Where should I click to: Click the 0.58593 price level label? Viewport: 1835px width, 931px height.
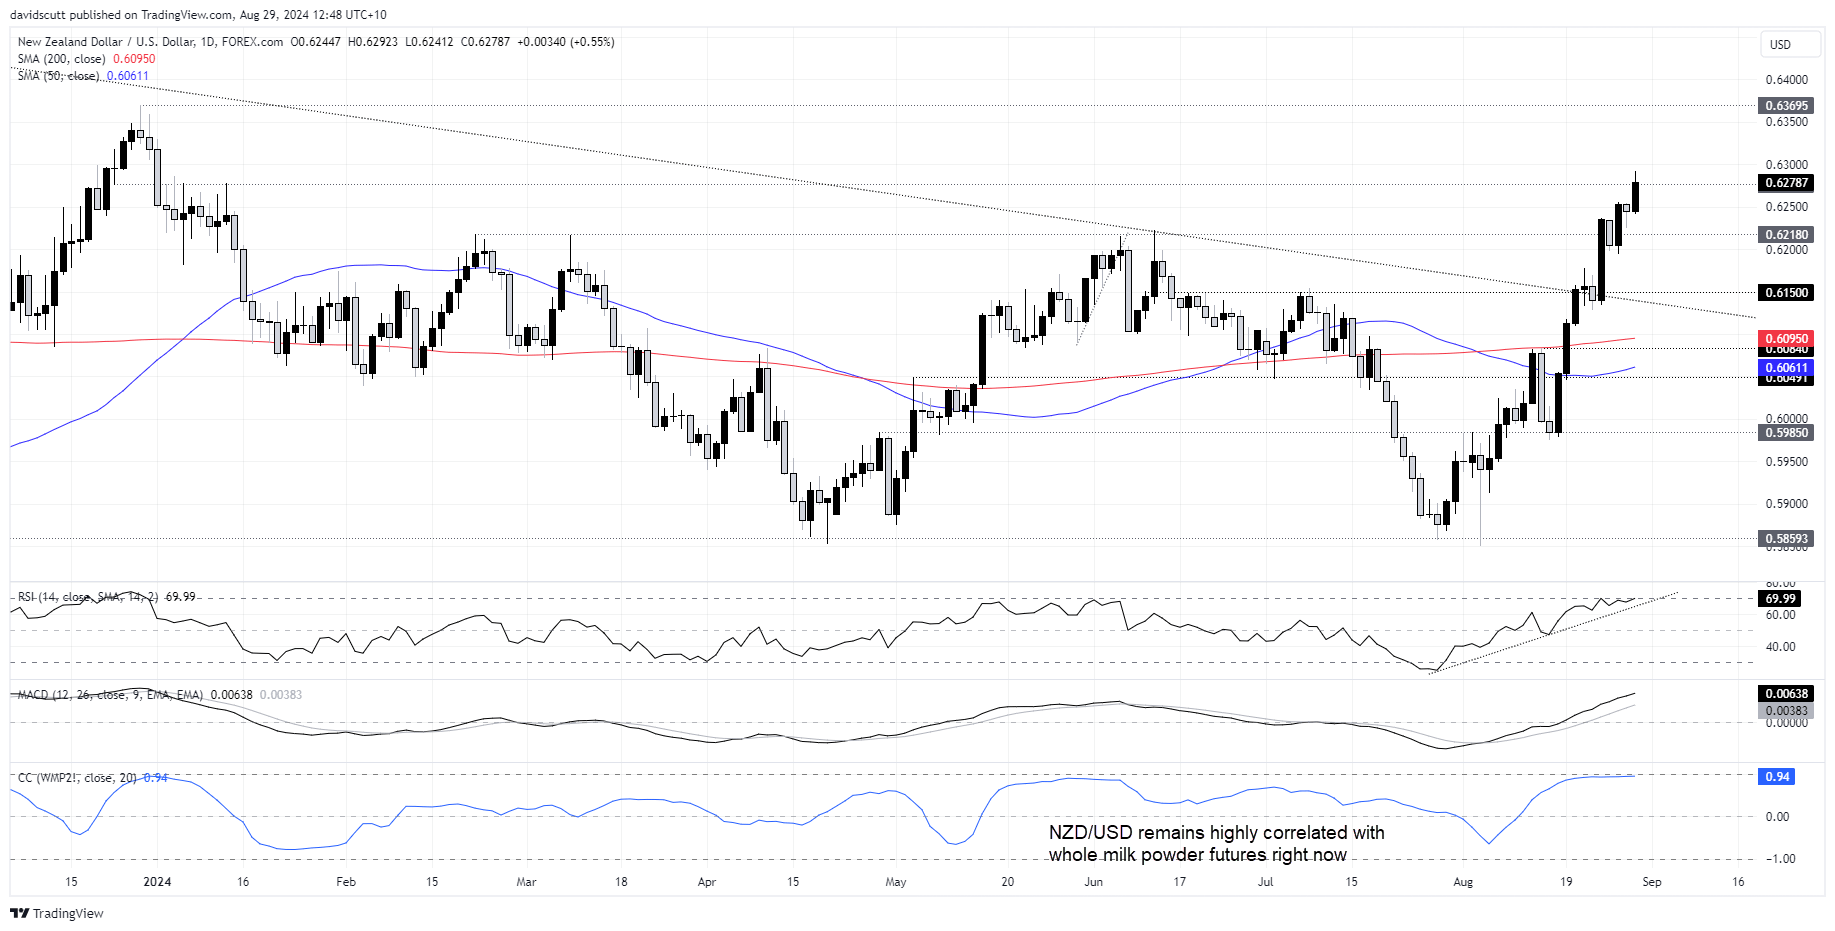1786,539
